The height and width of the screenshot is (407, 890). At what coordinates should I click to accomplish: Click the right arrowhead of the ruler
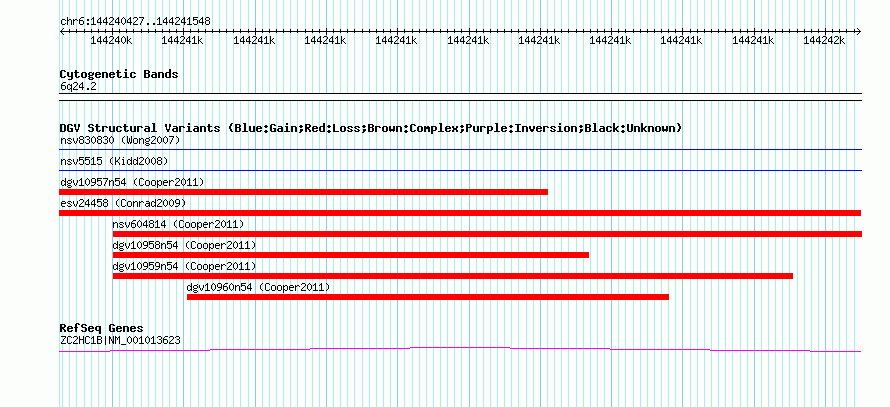coord(858,32)
